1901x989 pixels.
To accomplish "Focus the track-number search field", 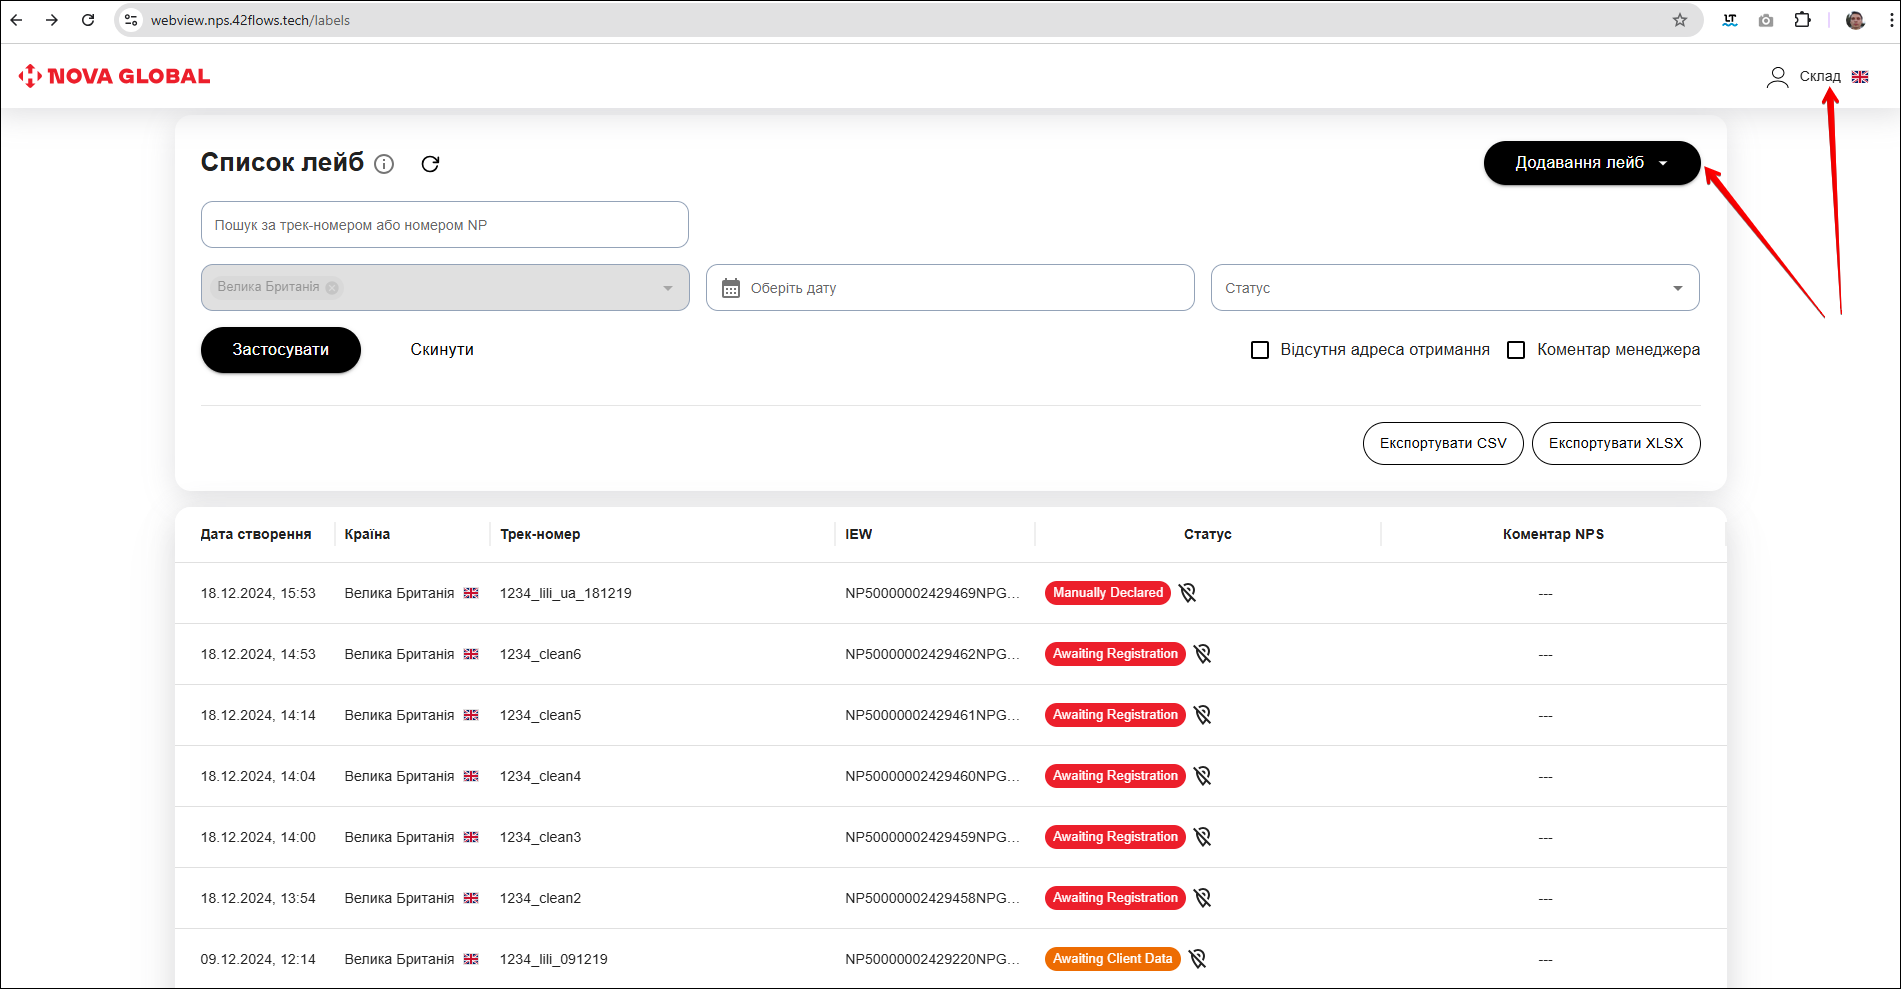I will click(x=445, y=225).
